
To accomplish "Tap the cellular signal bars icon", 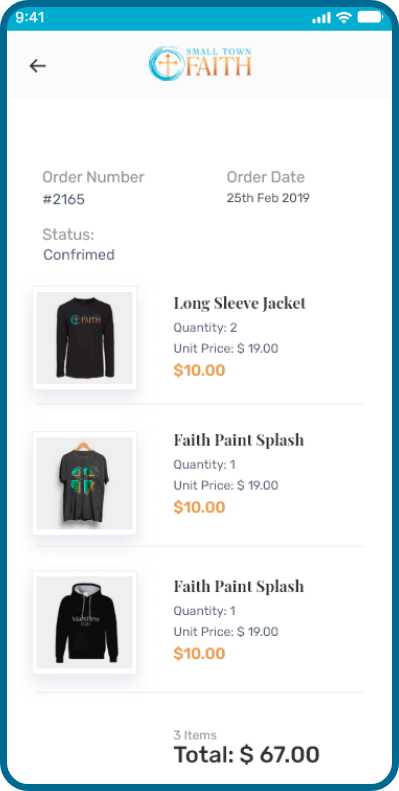I will (x=321, y=18).
